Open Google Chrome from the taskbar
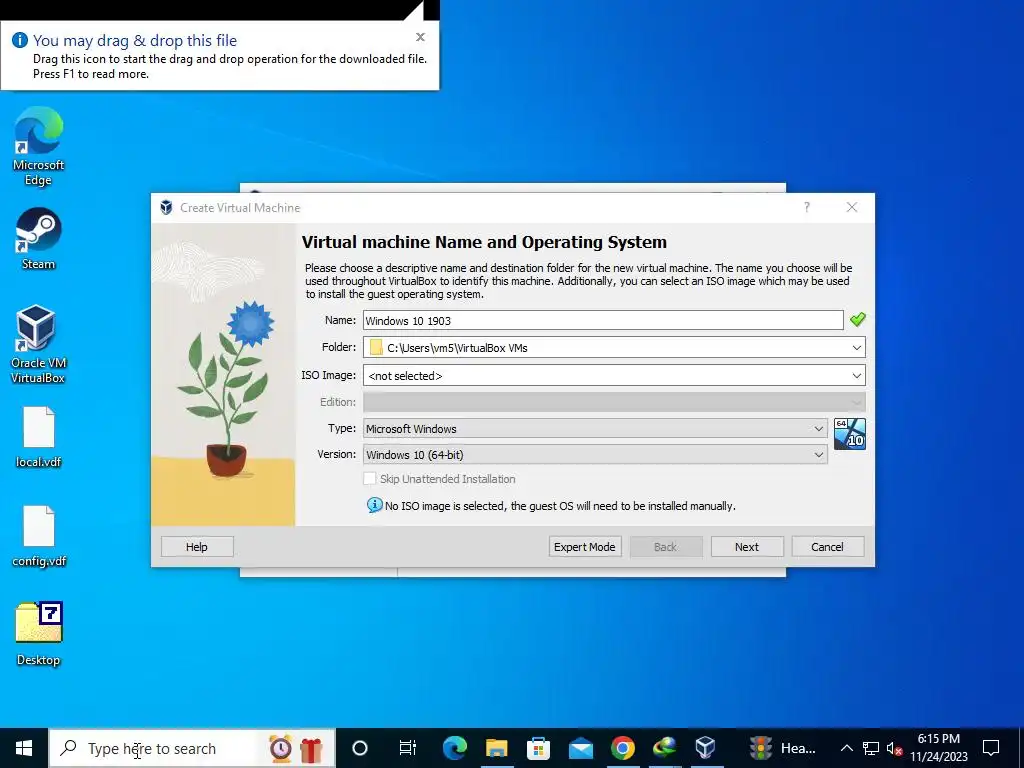 (622, 748)
